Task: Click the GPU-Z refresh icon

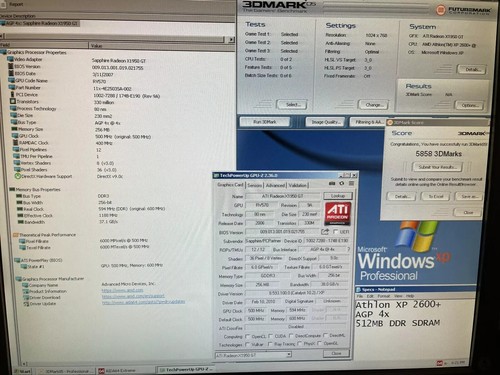Action: coord(342,184)
